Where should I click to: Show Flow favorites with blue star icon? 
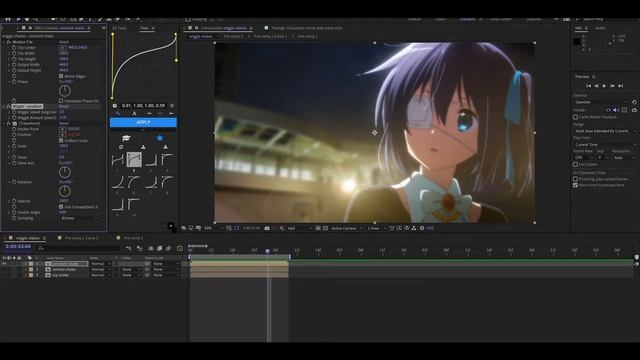[x=160, y=138]
